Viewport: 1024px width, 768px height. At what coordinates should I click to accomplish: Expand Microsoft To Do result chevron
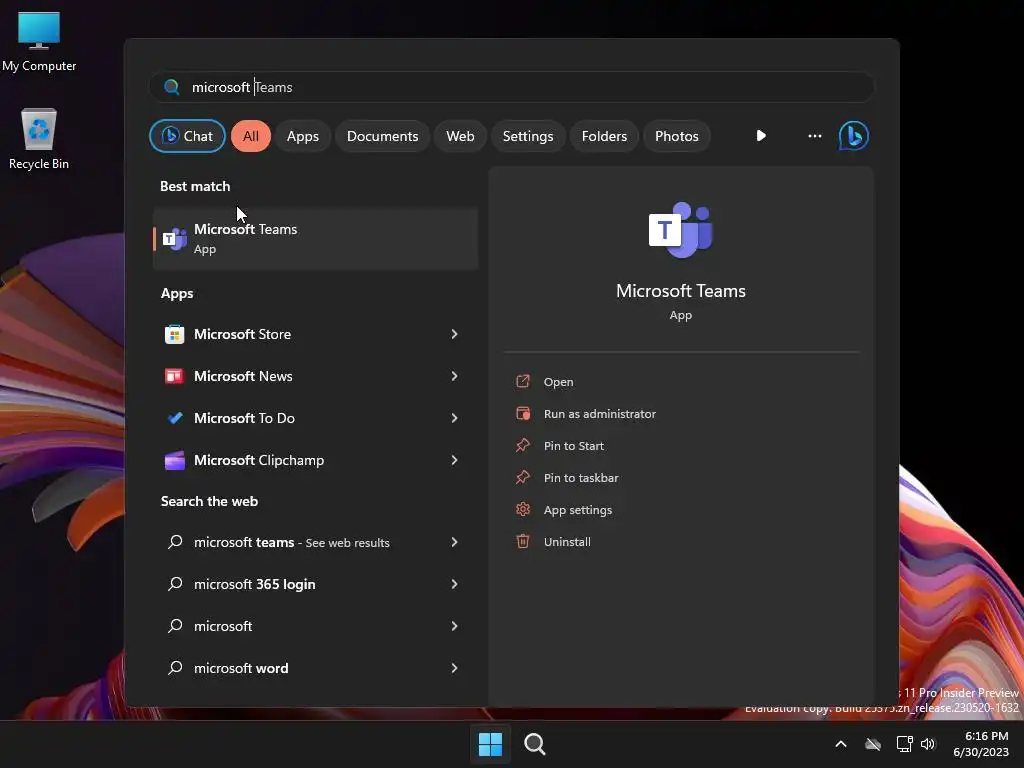click(x=455, y=418)
